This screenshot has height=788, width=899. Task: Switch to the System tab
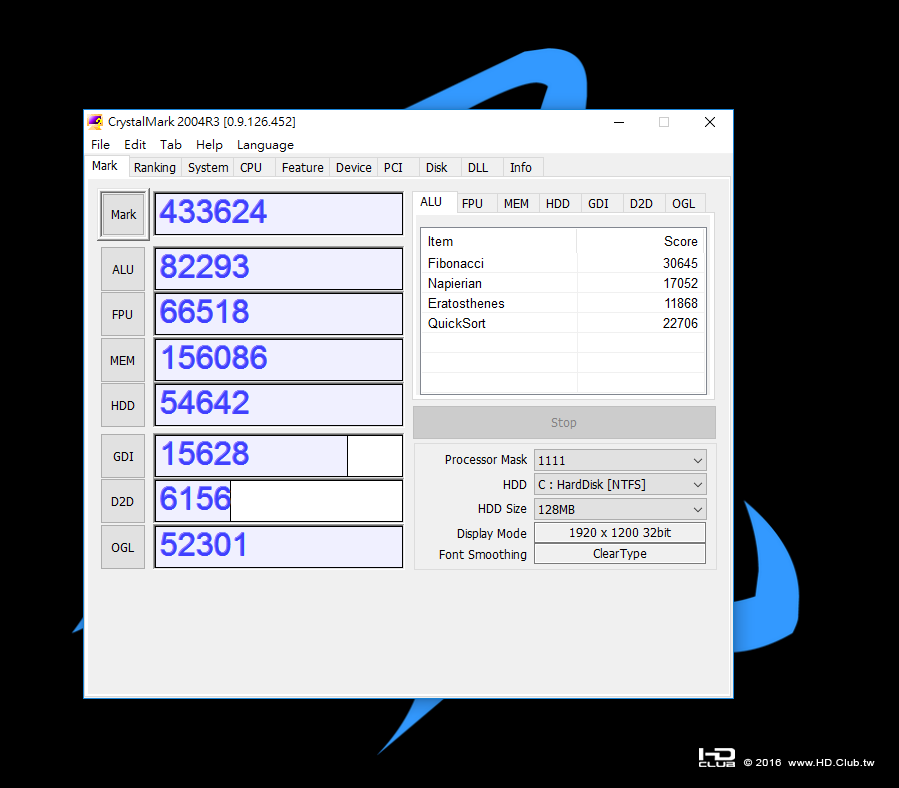pos(208,167)
